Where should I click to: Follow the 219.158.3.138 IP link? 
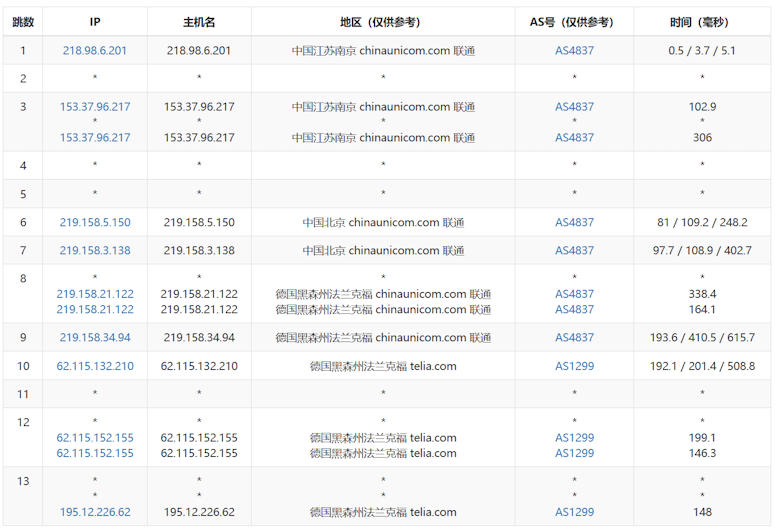(95, 251)
